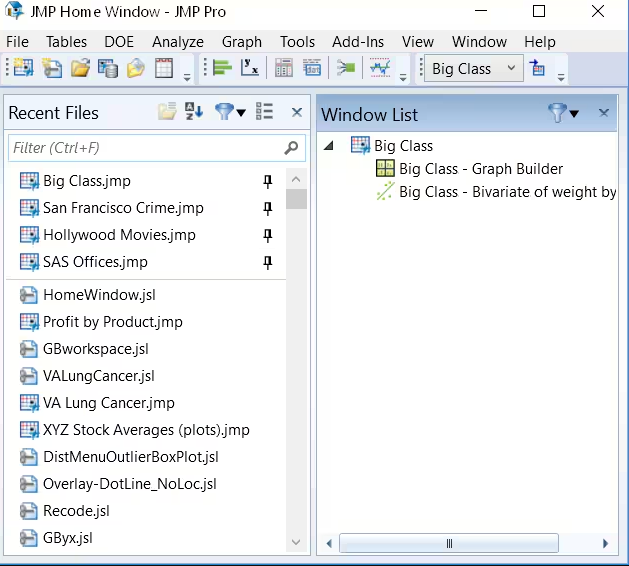Select XYZ Stock Averages (plots).jmp
Screen dimensions: 629x566
pyautogui.click(x=147, y=430)
